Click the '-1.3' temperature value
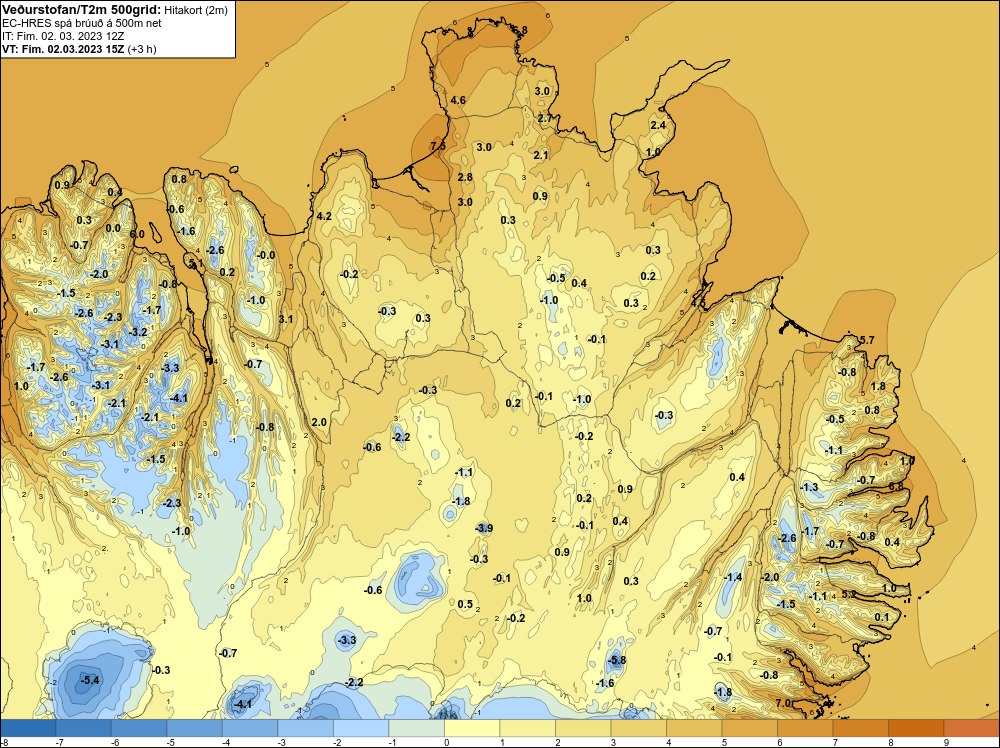 809,487
